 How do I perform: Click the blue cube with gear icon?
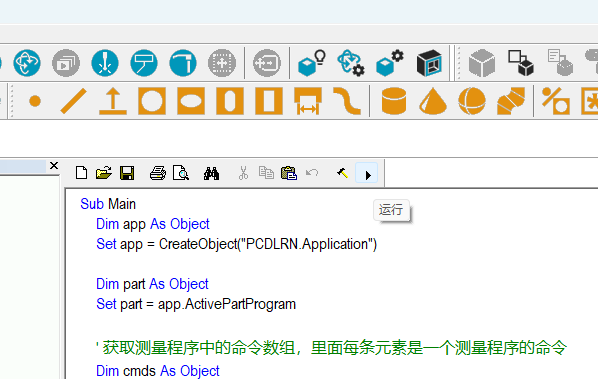pyautogui.click(x=390, y=63)
